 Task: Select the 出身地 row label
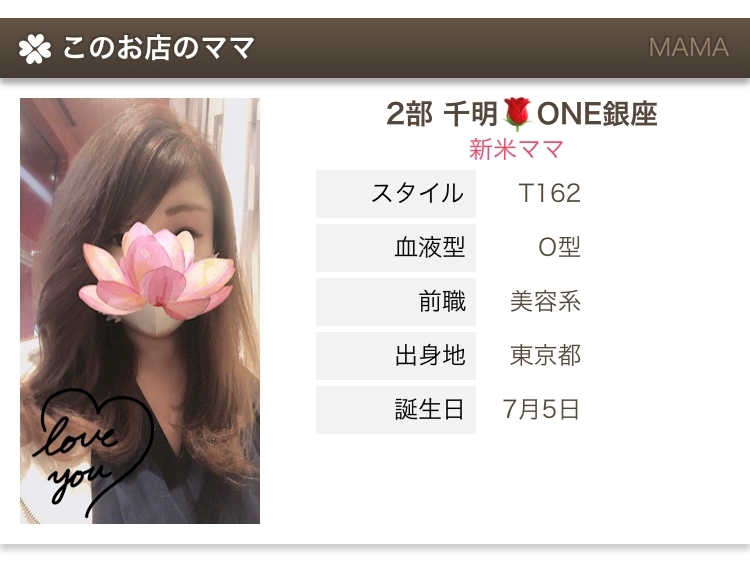click(396, 356)
